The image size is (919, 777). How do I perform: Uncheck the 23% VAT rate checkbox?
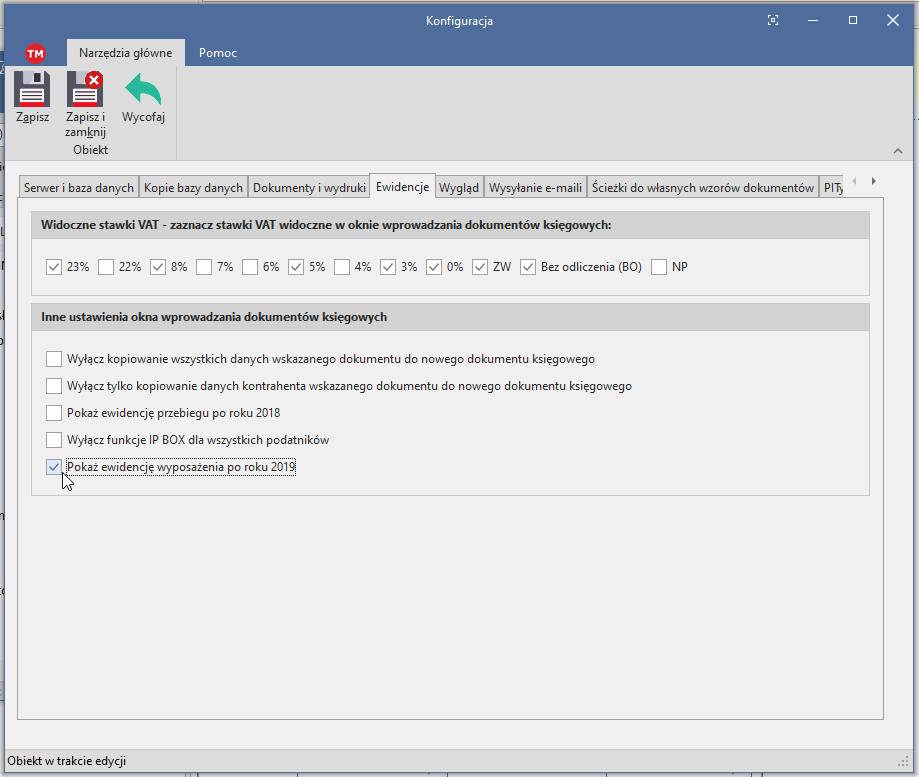click(54, 267)
